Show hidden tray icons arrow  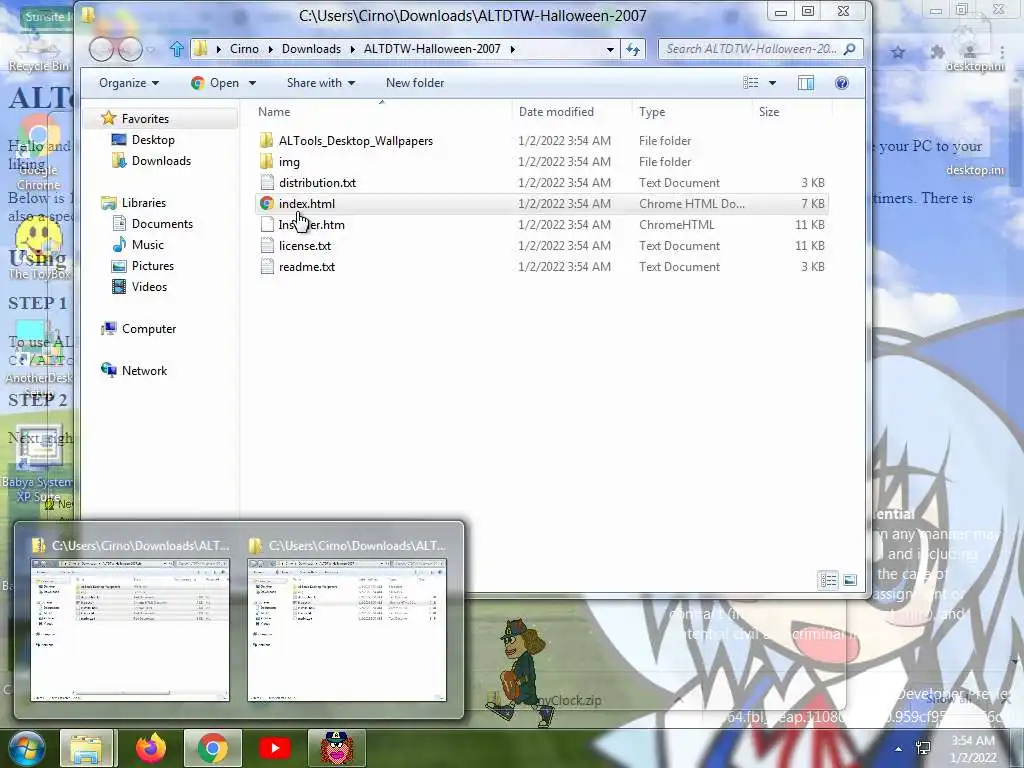point(899,749)
